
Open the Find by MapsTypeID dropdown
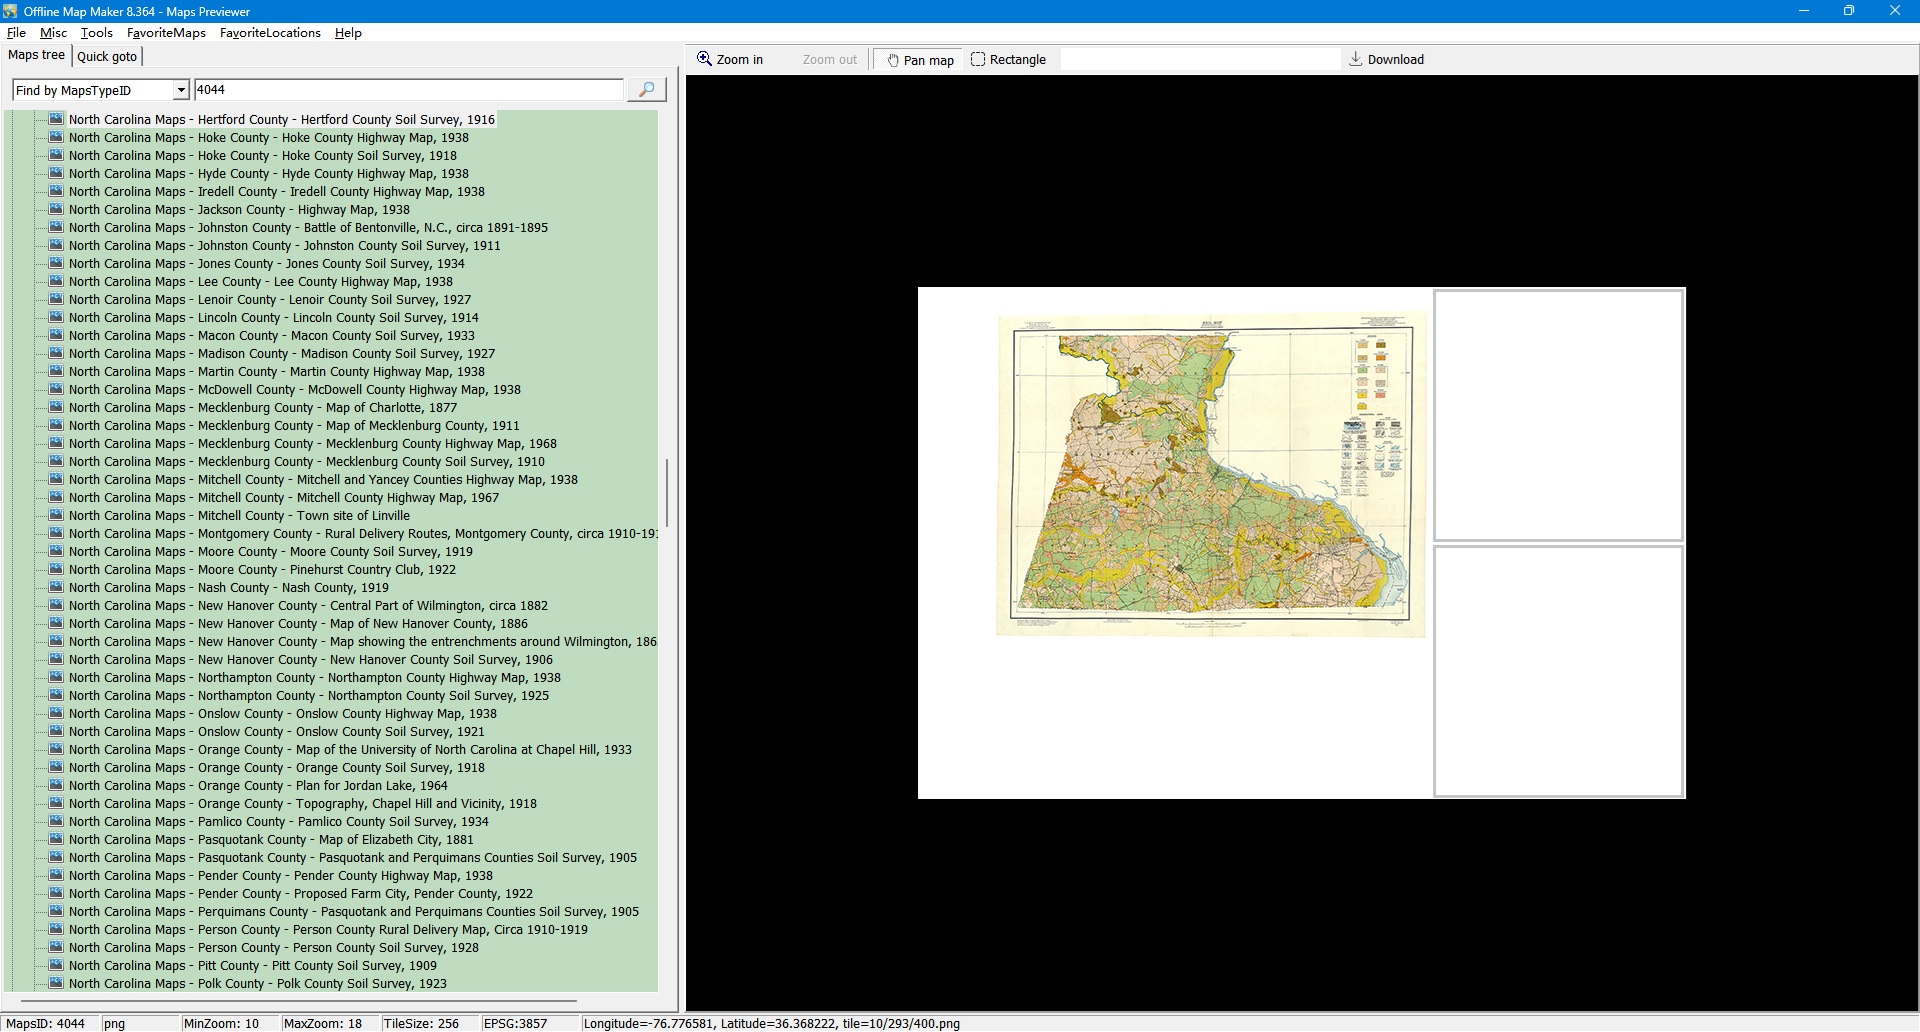181,90
